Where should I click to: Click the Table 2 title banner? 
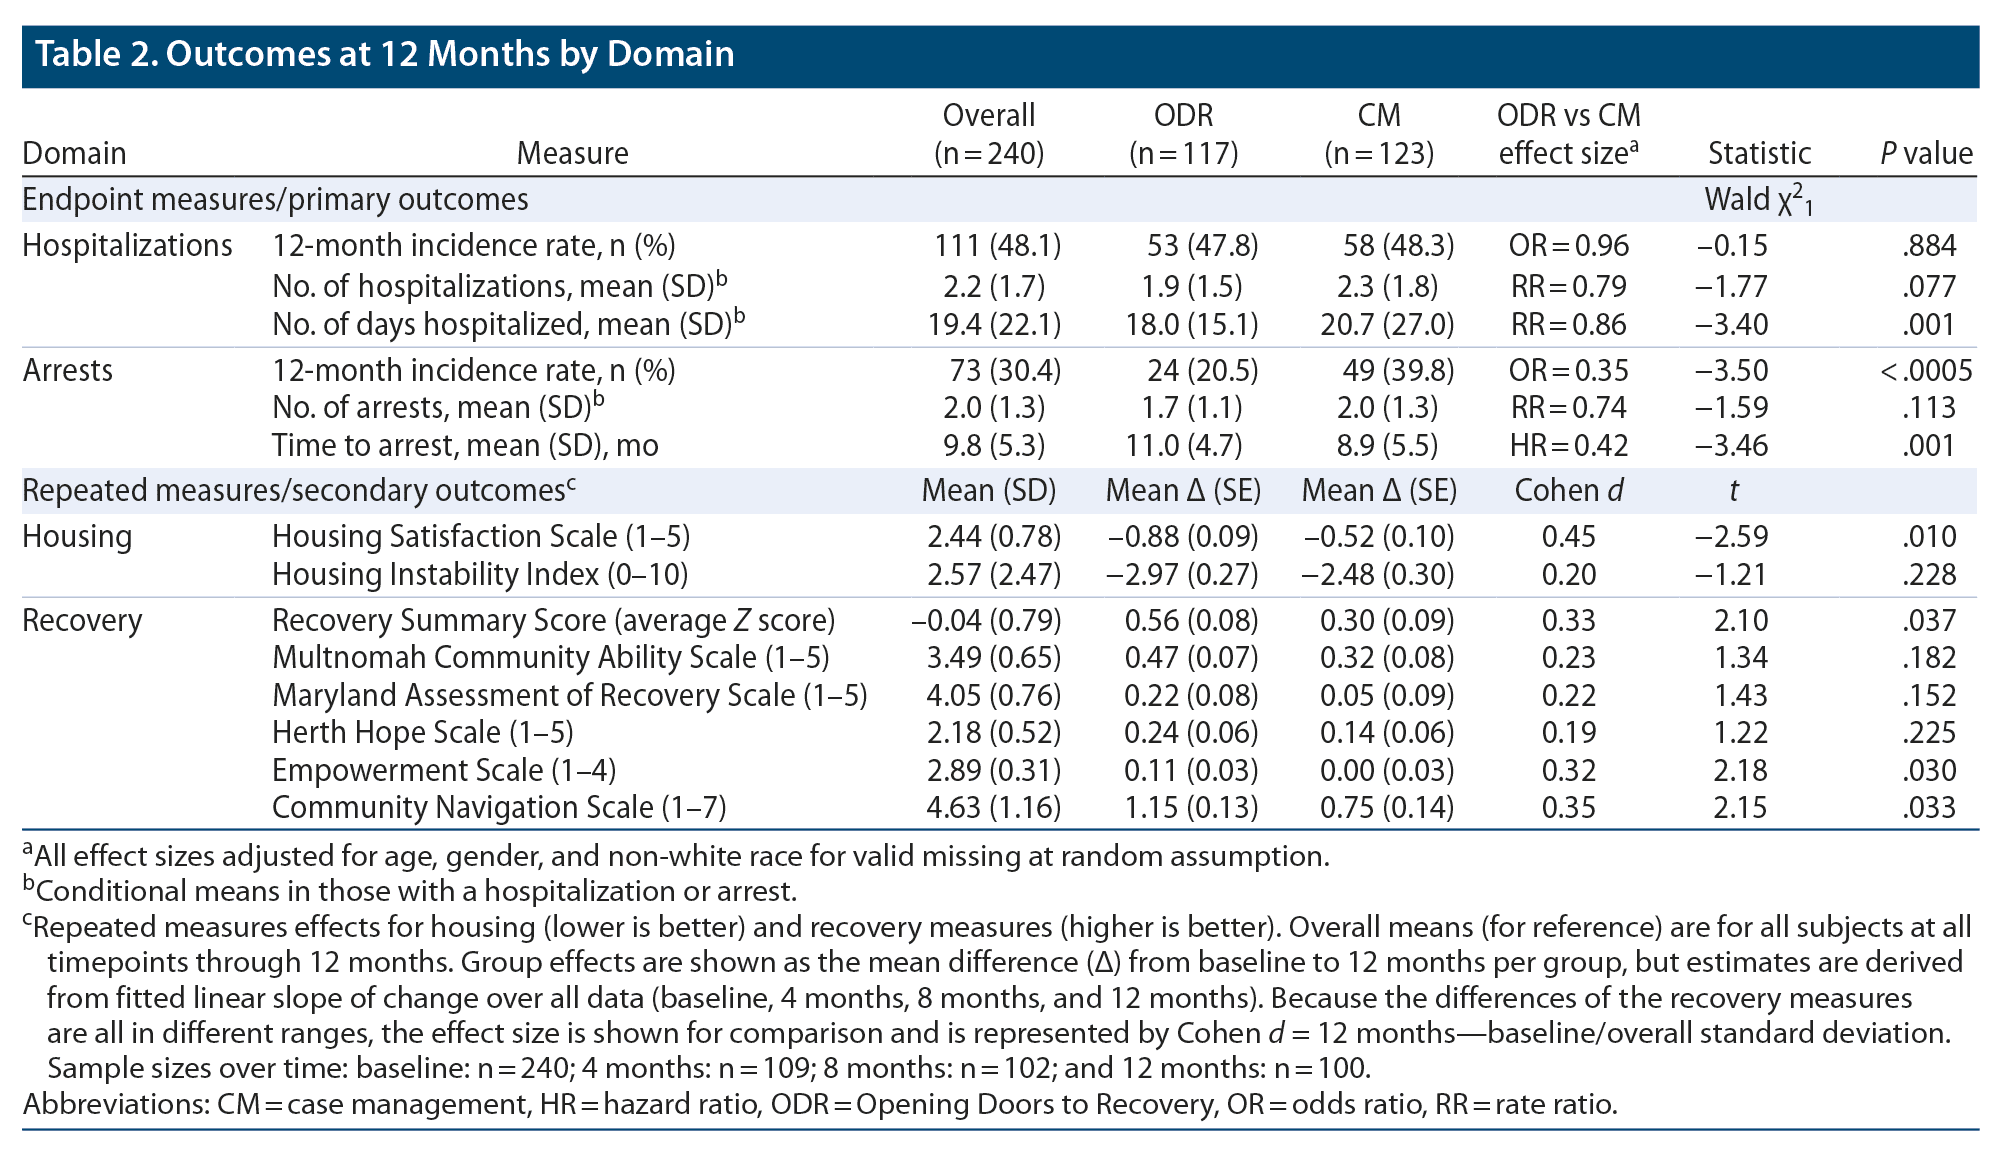click(x=385, y=54)
